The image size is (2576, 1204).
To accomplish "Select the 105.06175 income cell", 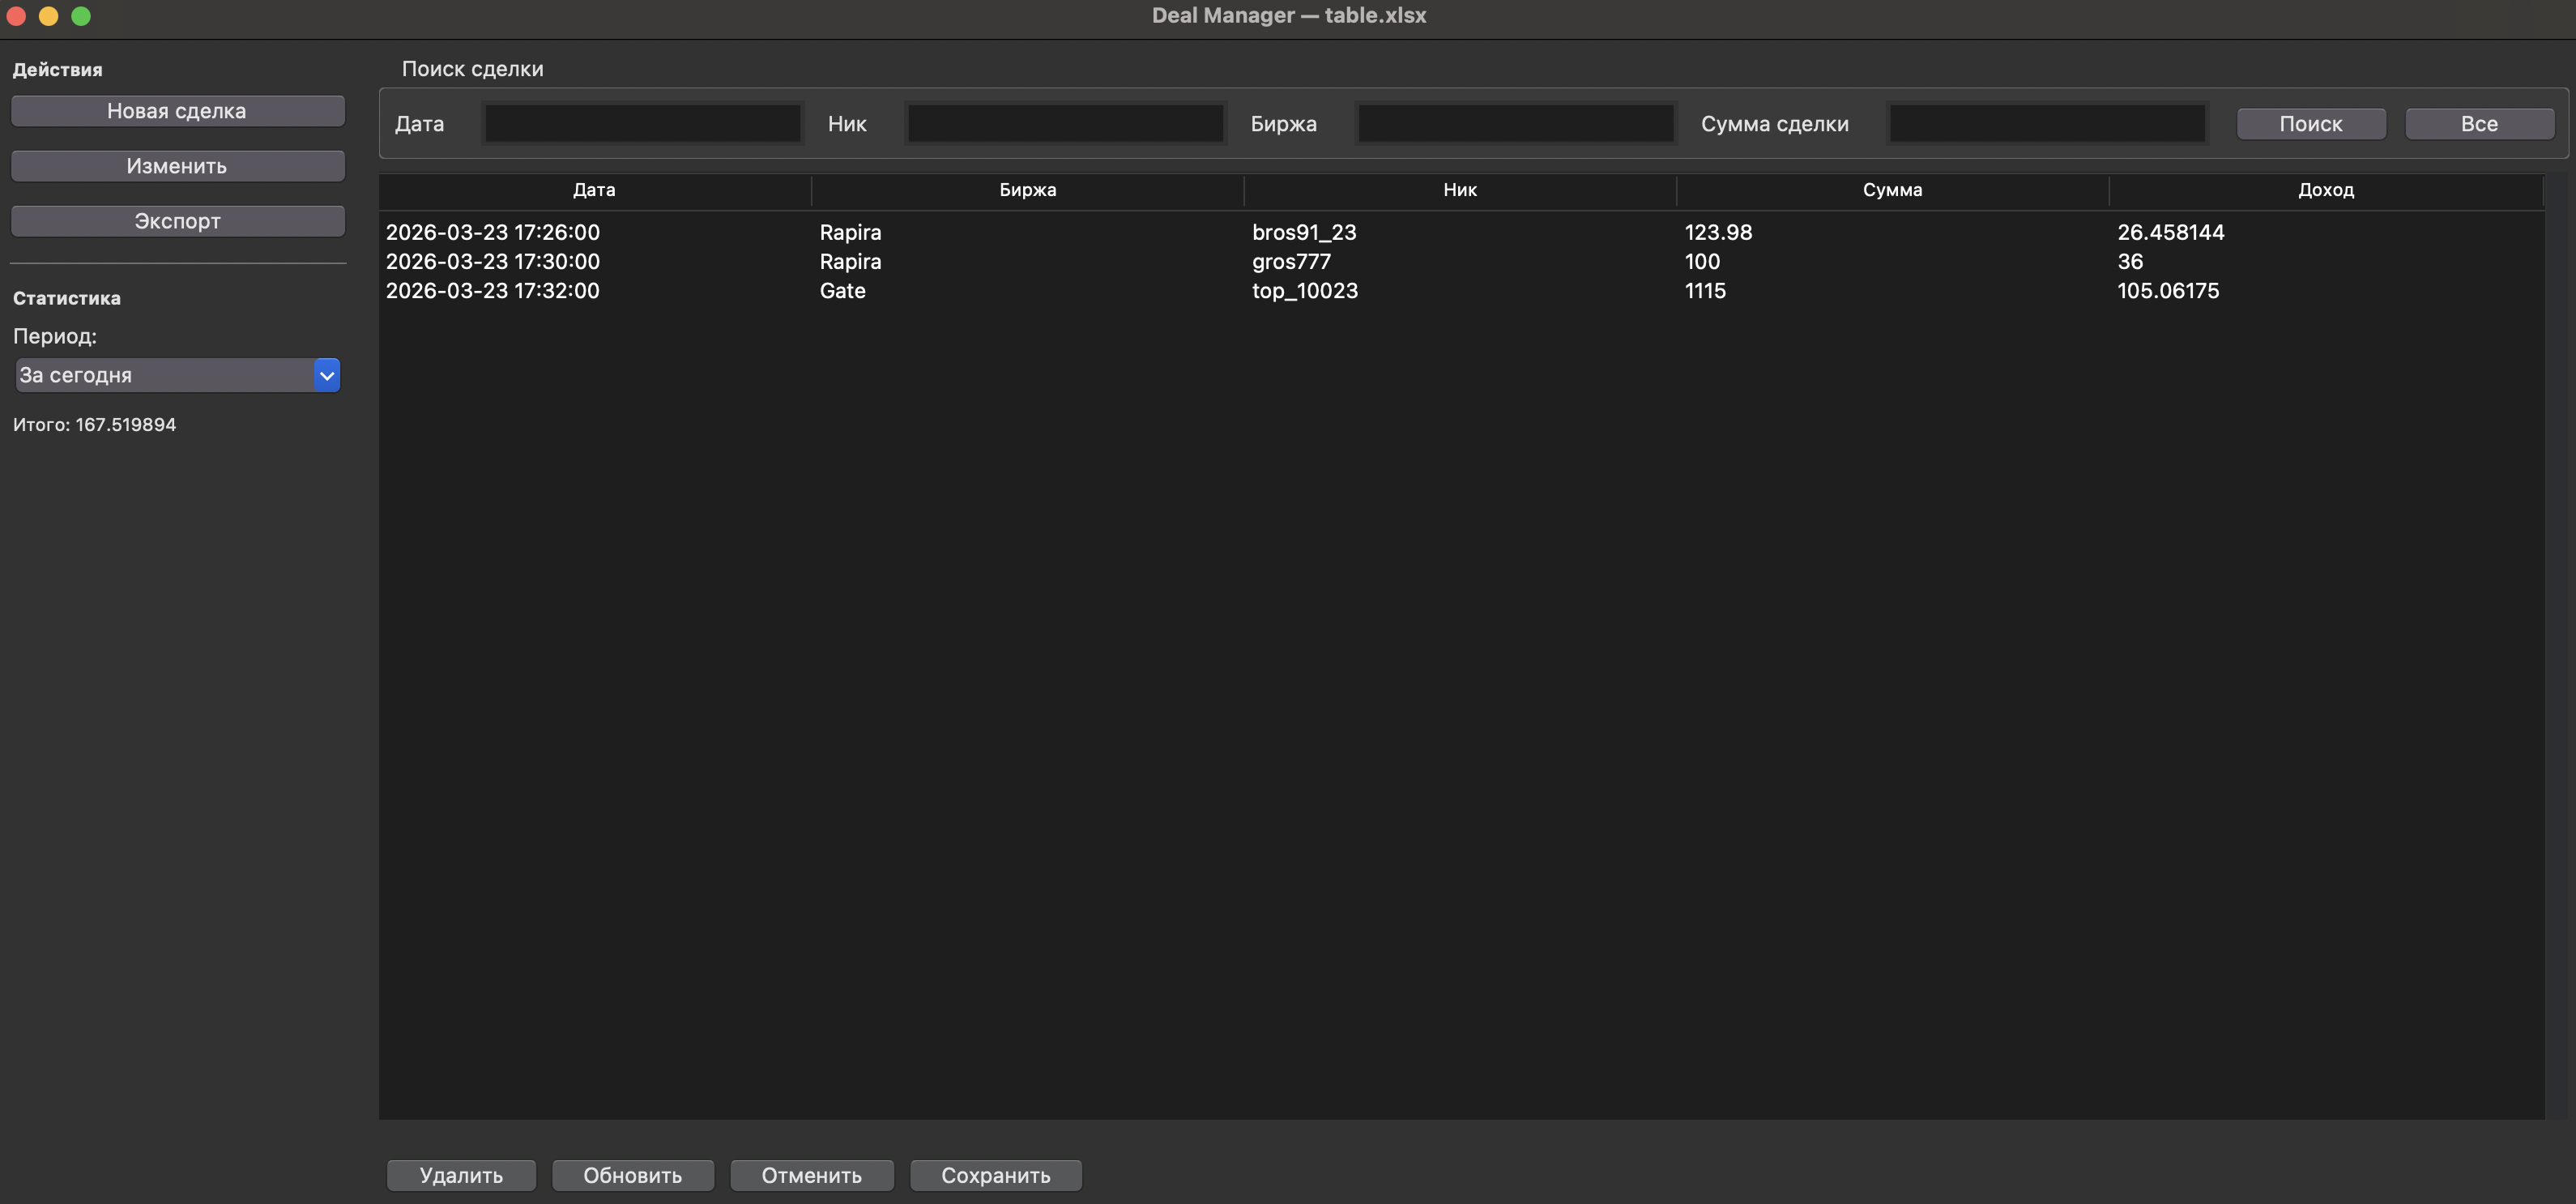I will (x=2326, y=291).
